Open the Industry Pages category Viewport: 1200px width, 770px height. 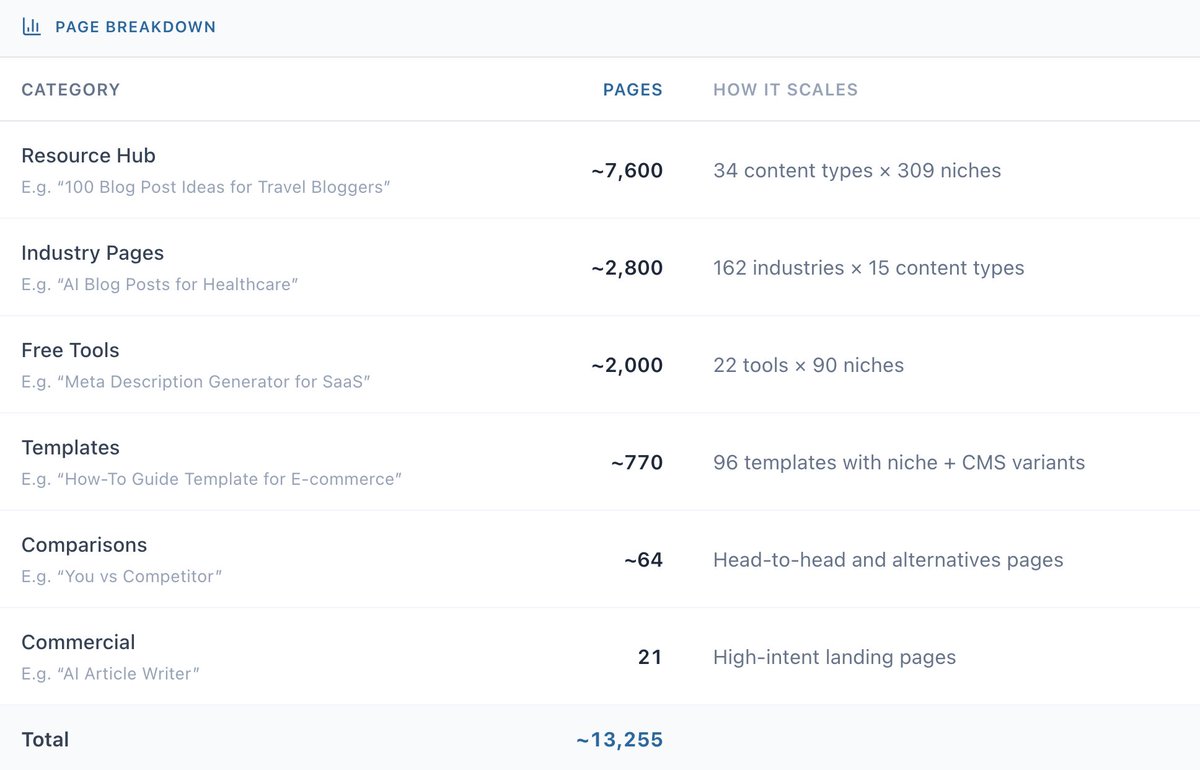coord(92,253)
